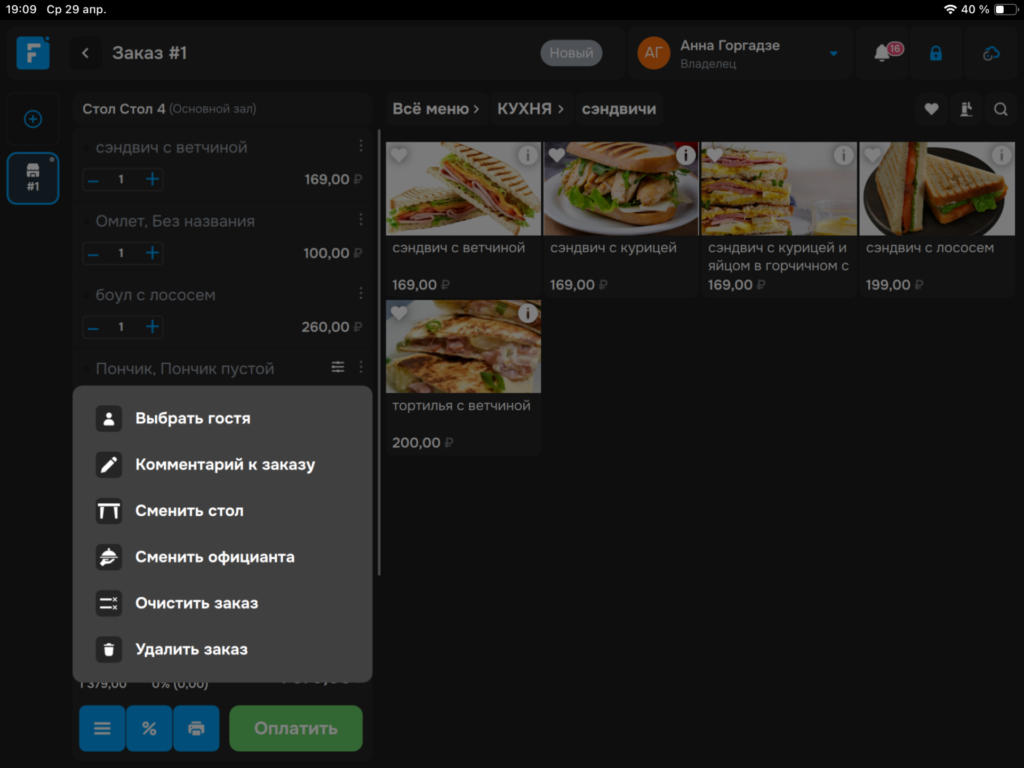Choose Очистить заказ
This screenshot has width=1024, height=768.
pos(223,603)
